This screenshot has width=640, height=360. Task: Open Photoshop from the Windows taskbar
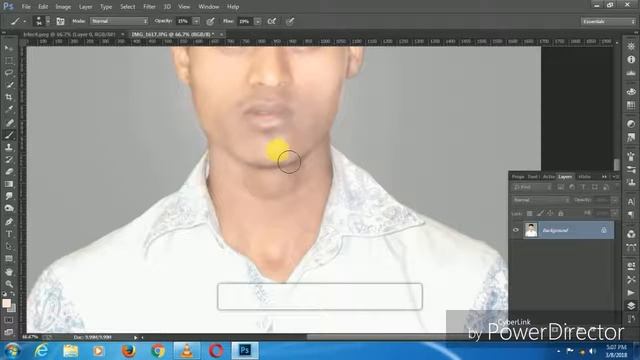[245, 350]
